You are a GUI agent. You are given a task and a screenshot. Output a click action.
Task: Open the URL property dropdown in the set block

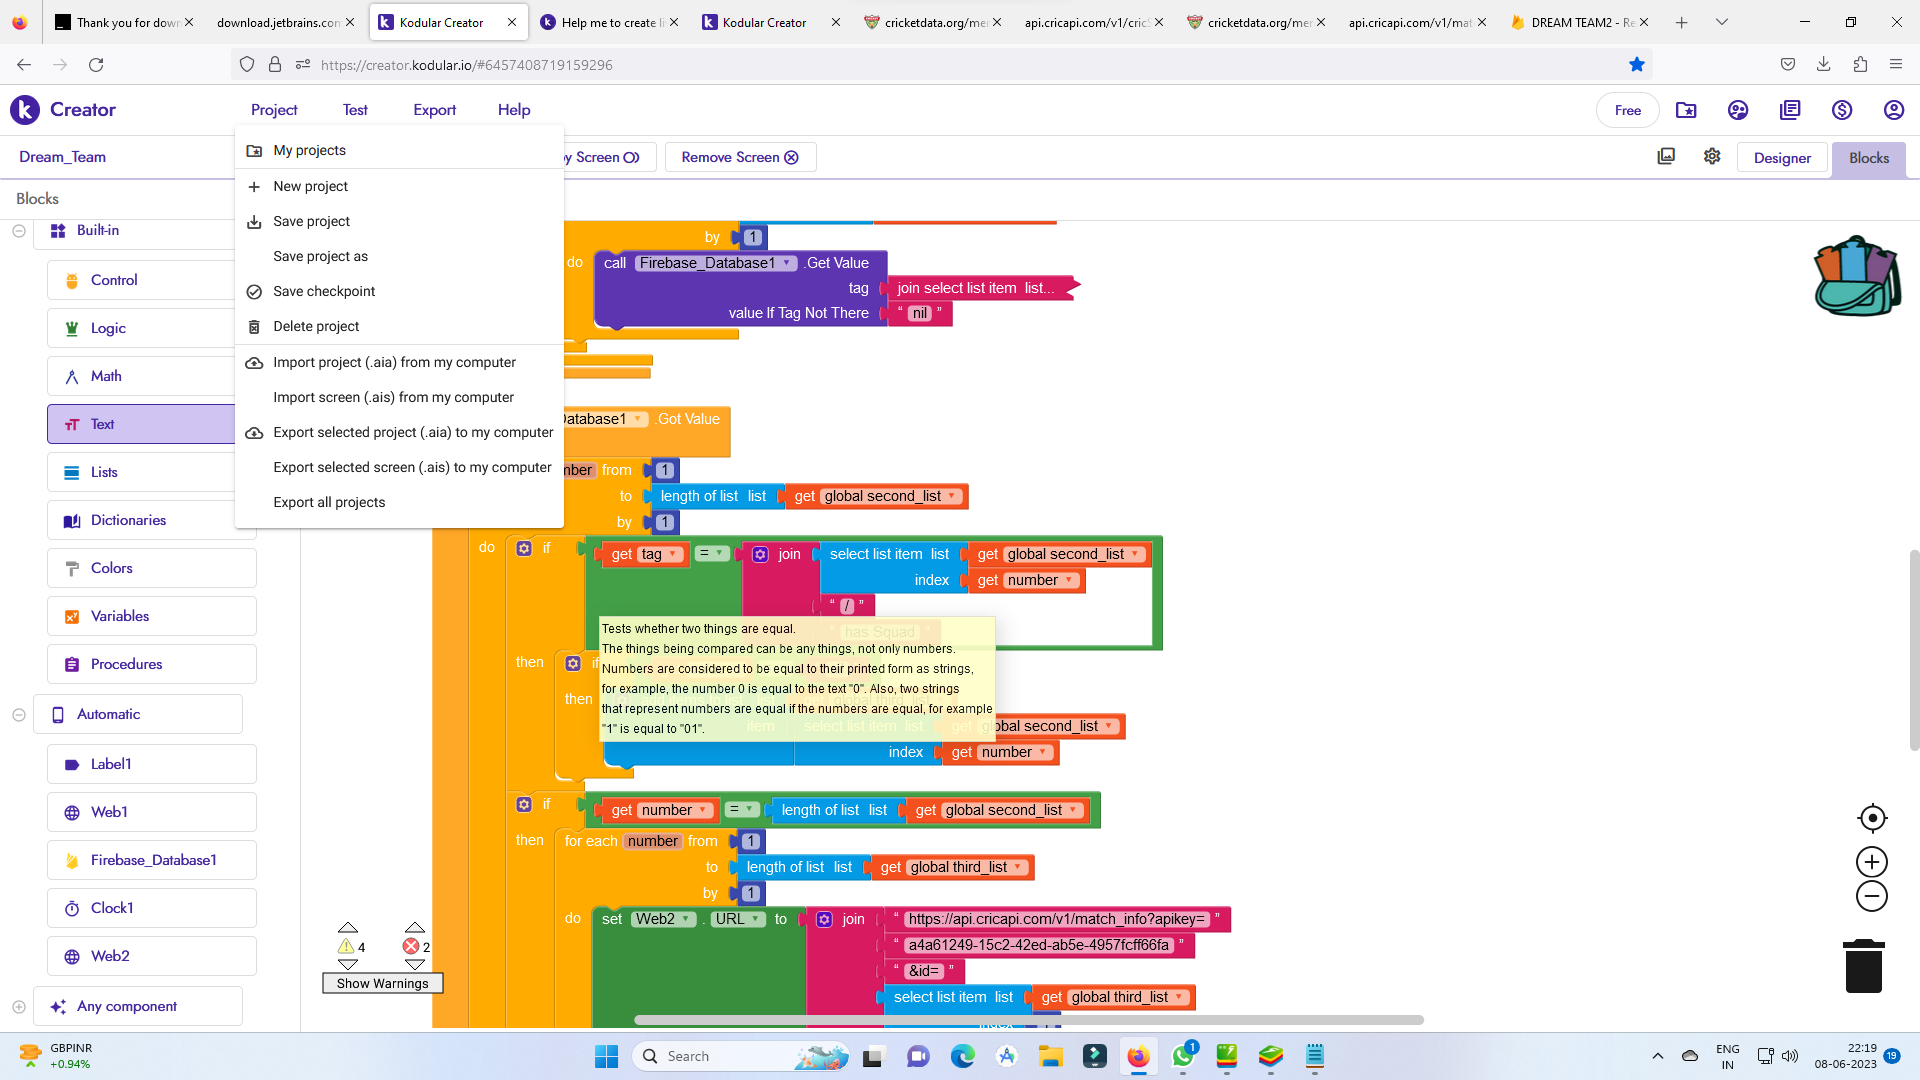click(x=739, y=919)
